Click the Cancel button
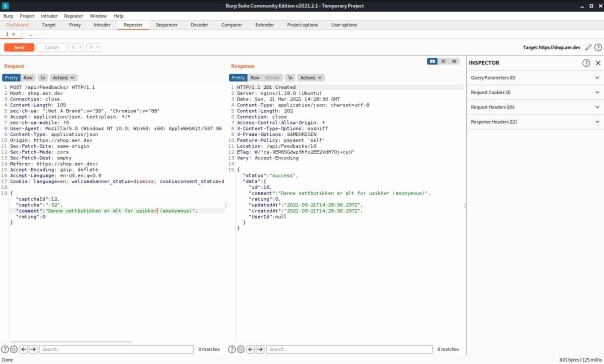Image resolution: width=604 pixels, height=364 pixels. [x=52, y=47]
